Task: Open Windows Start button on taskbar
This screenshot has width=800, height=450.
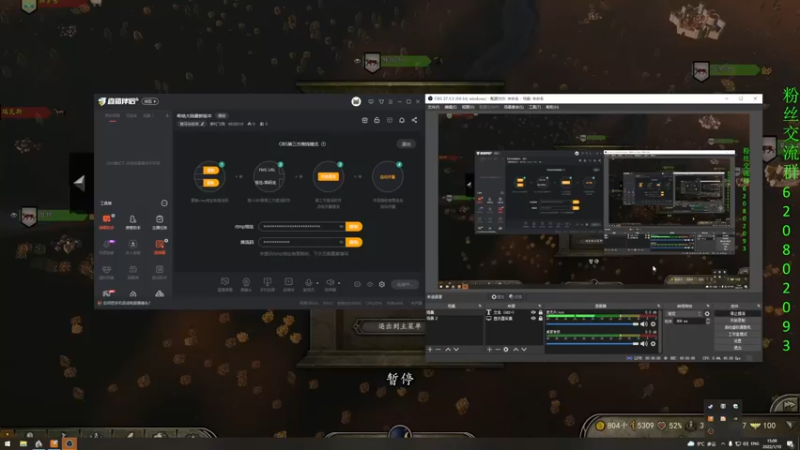Action: 7,444
